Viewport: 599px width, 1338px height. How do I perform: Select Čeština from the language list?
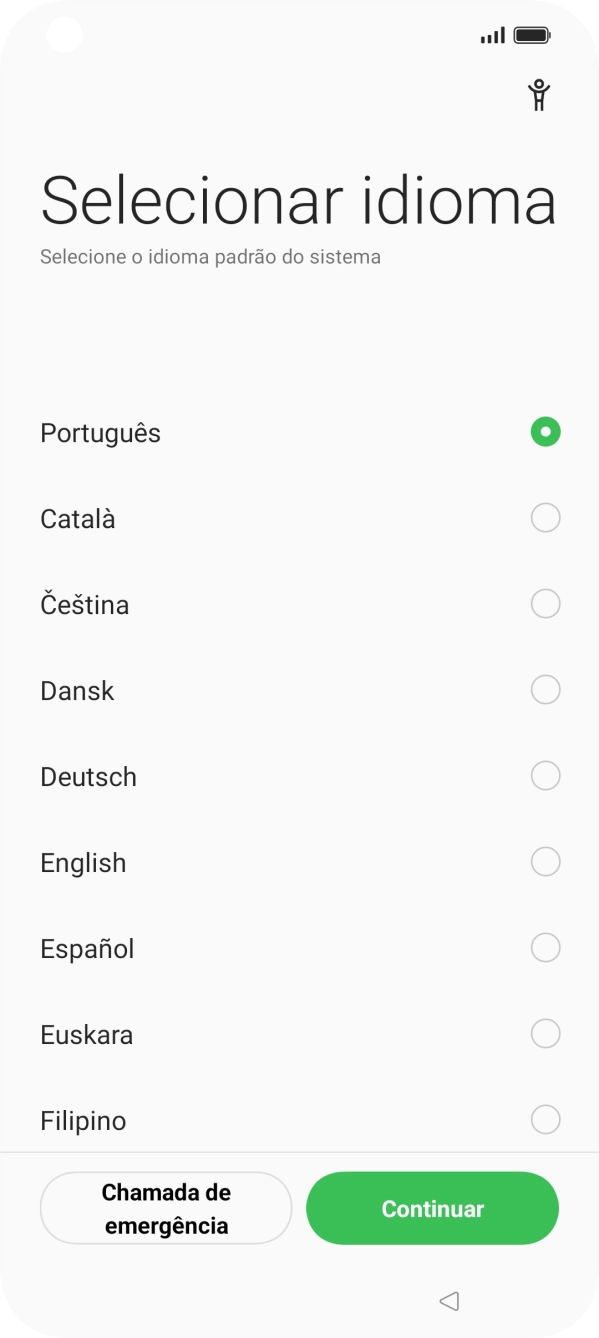(x=544, y=604)
